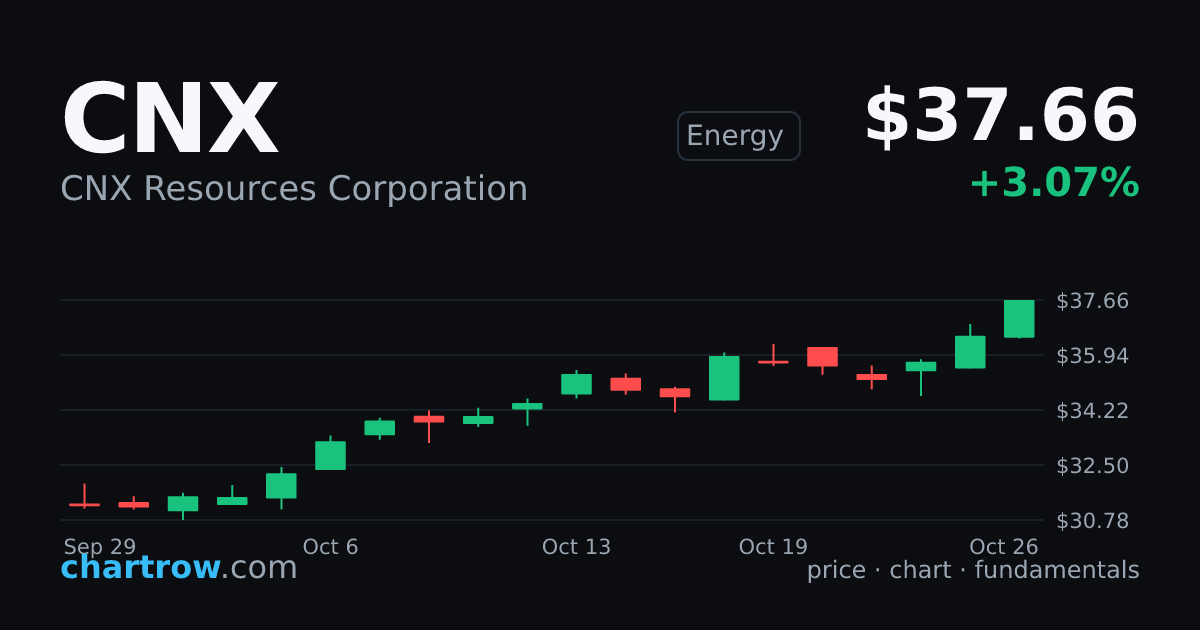Screen dimensions: 1200x630
Task: Open the chartrow.com link
Action: click(x=179, y=568)
